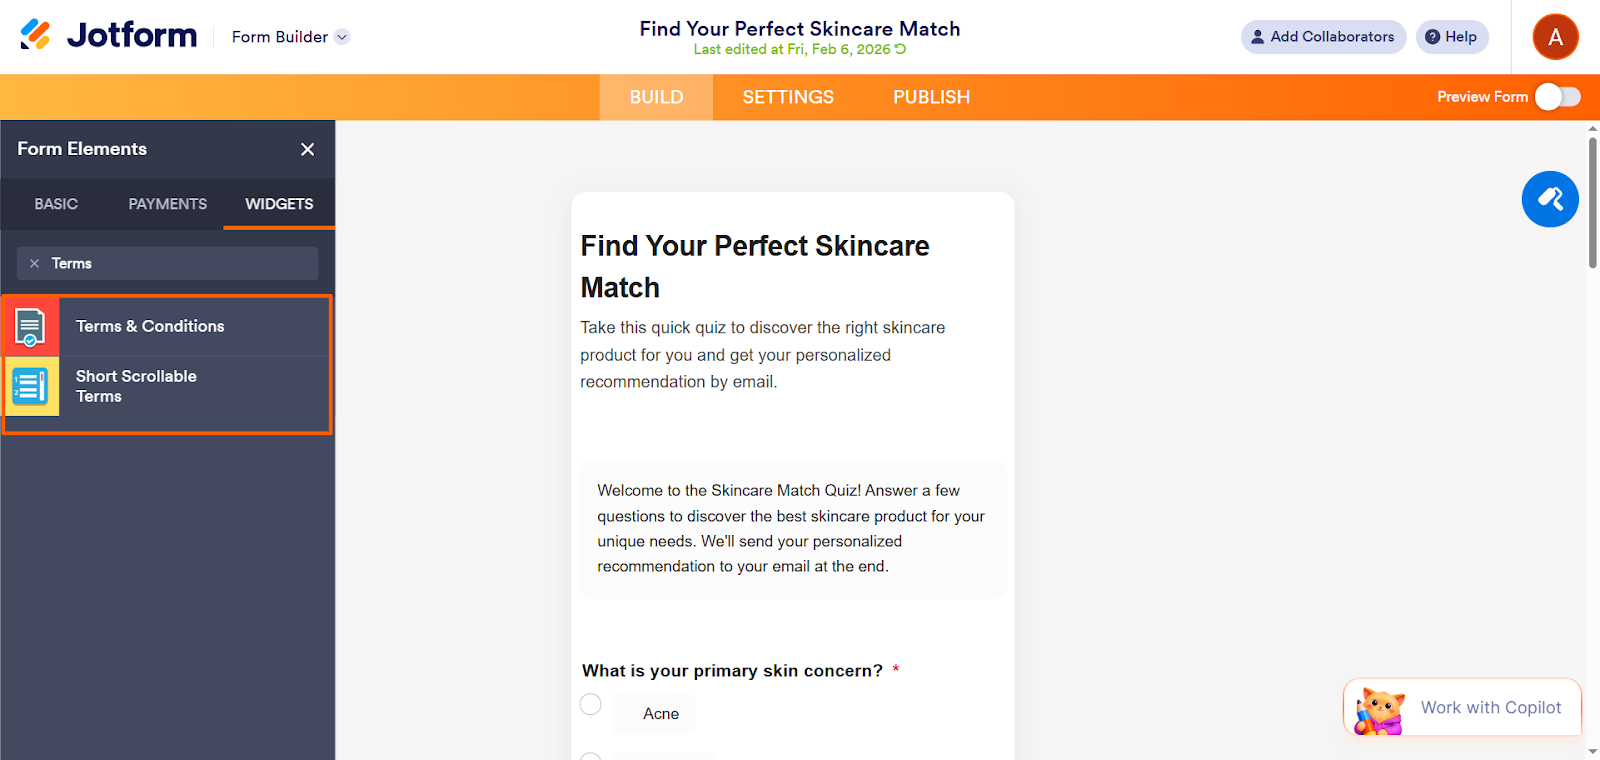Switch to the BASIC elements tab
This screenshot has height=760, width=1600.
(x=56, y=204)
